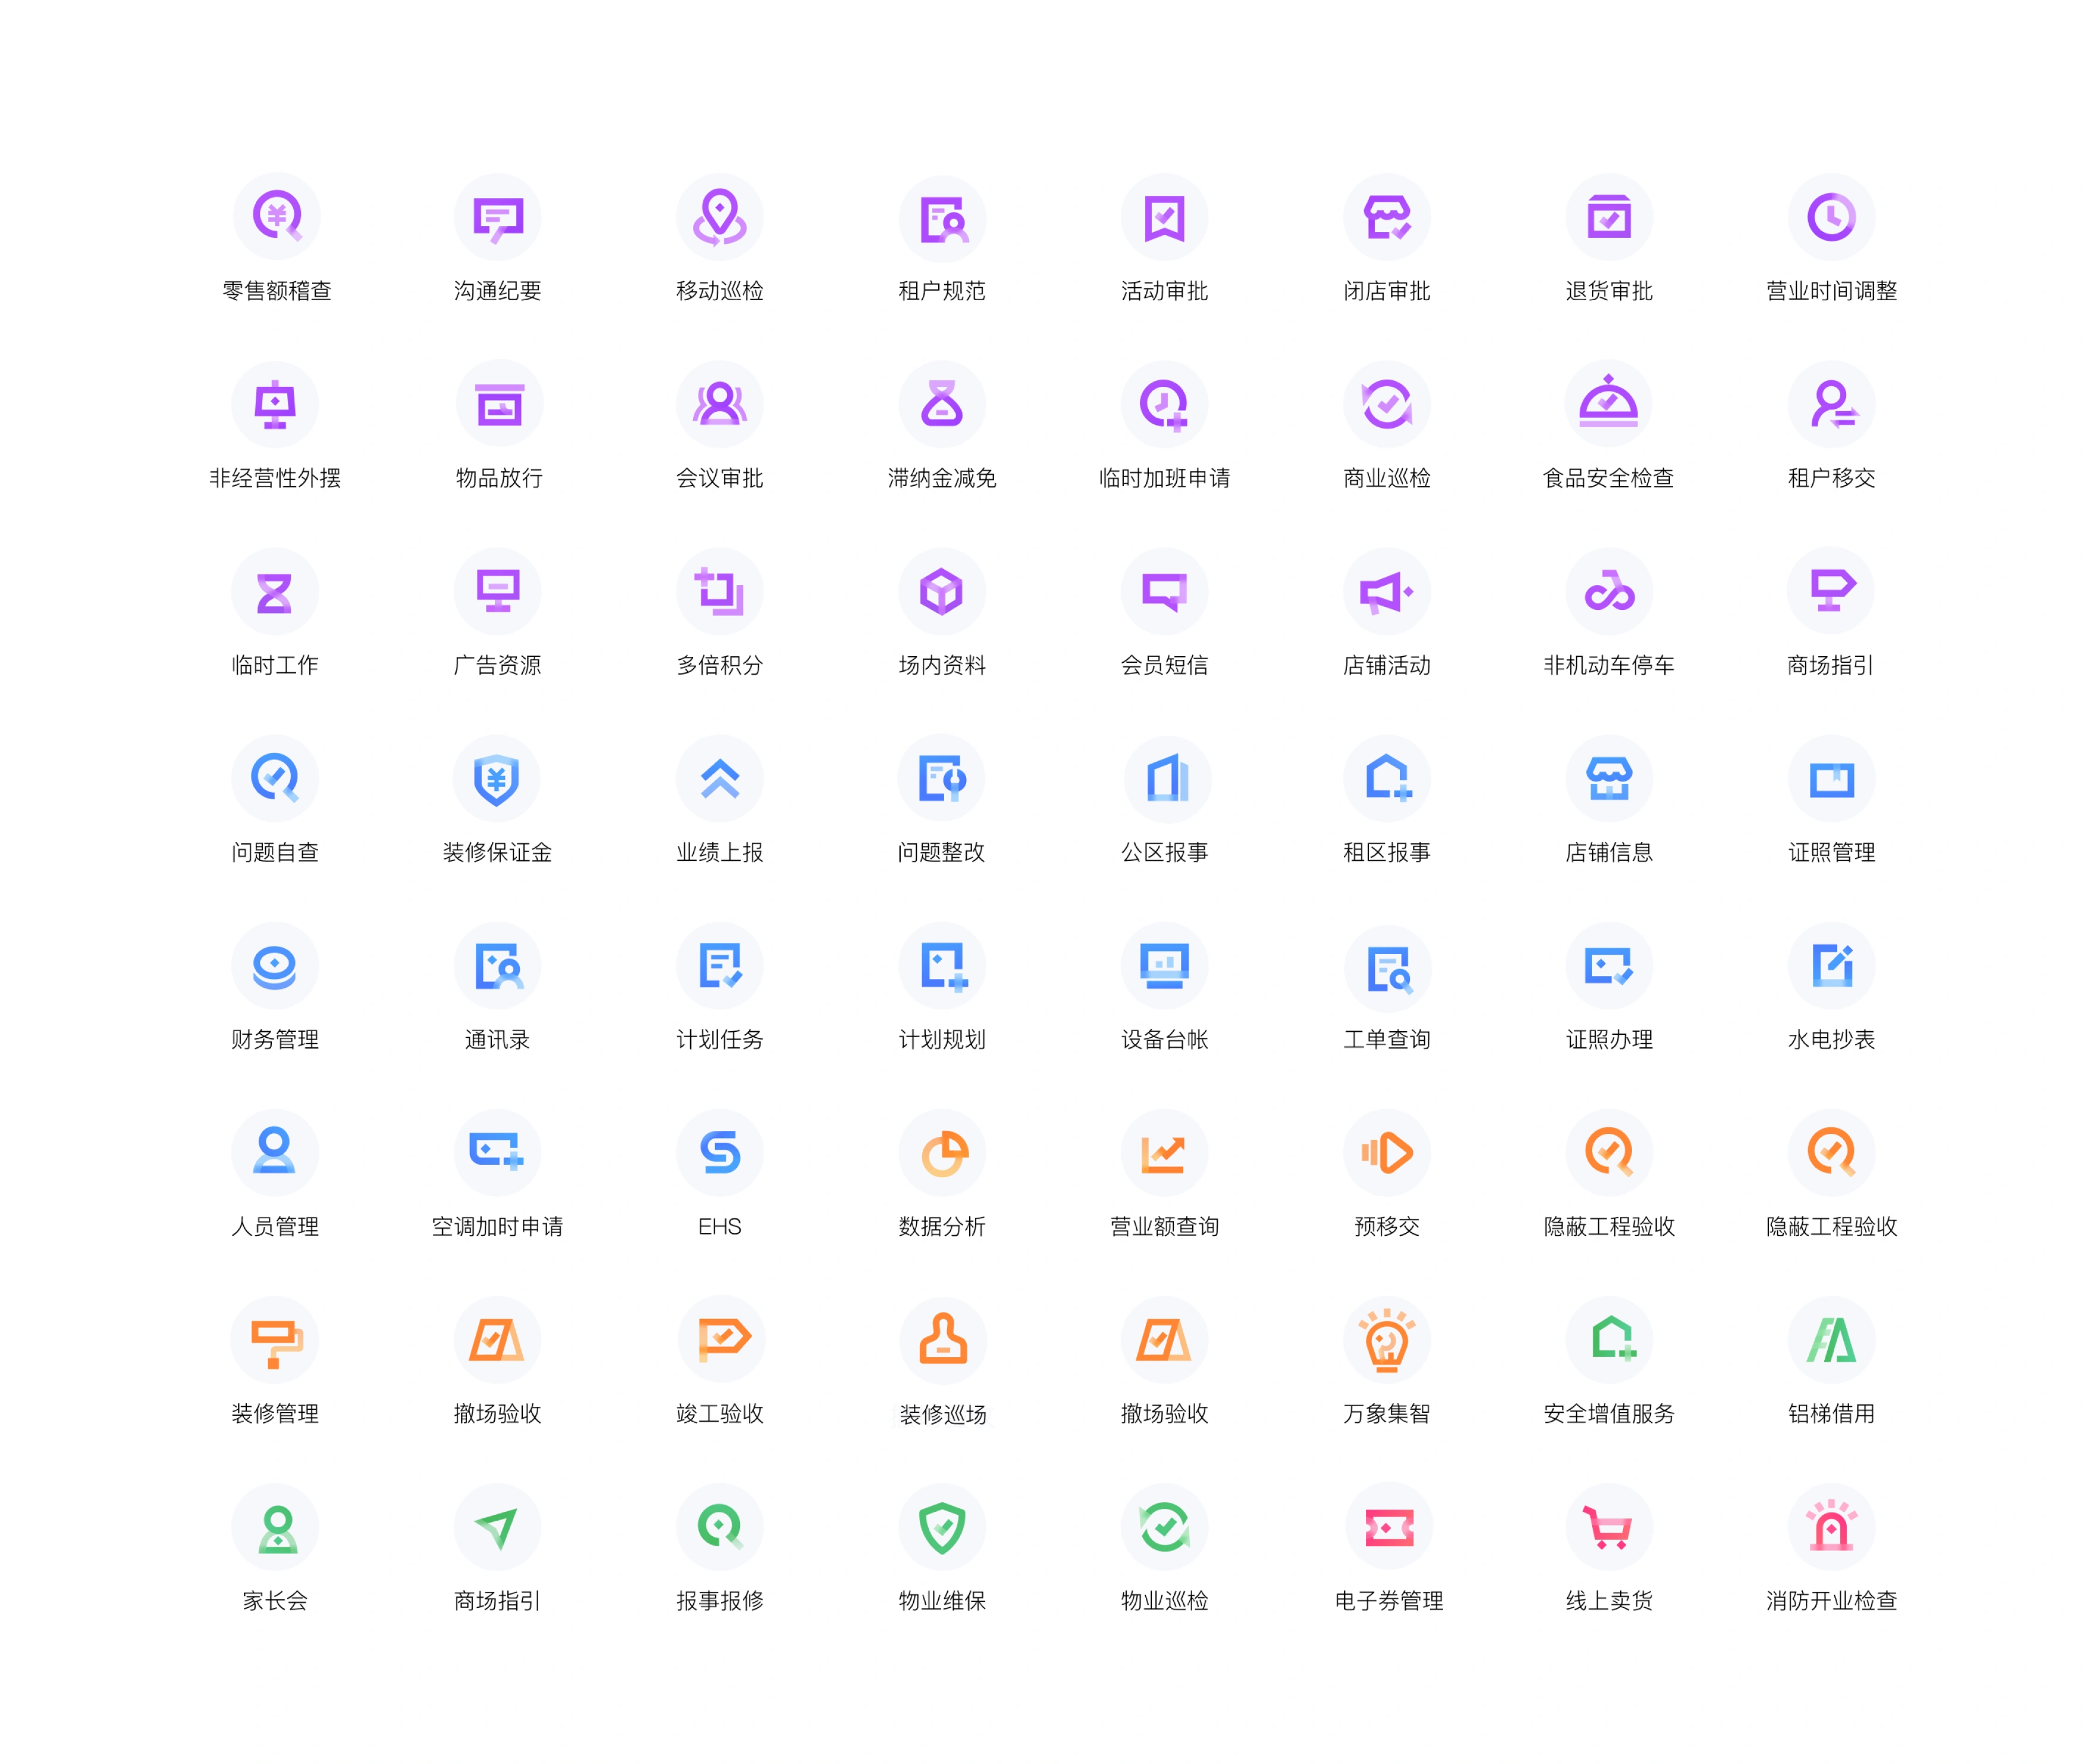Viewport: 2090px width, 1764px height.
Task: Open 消防开业检查 alarm icon
Action: (1830, 1527)
